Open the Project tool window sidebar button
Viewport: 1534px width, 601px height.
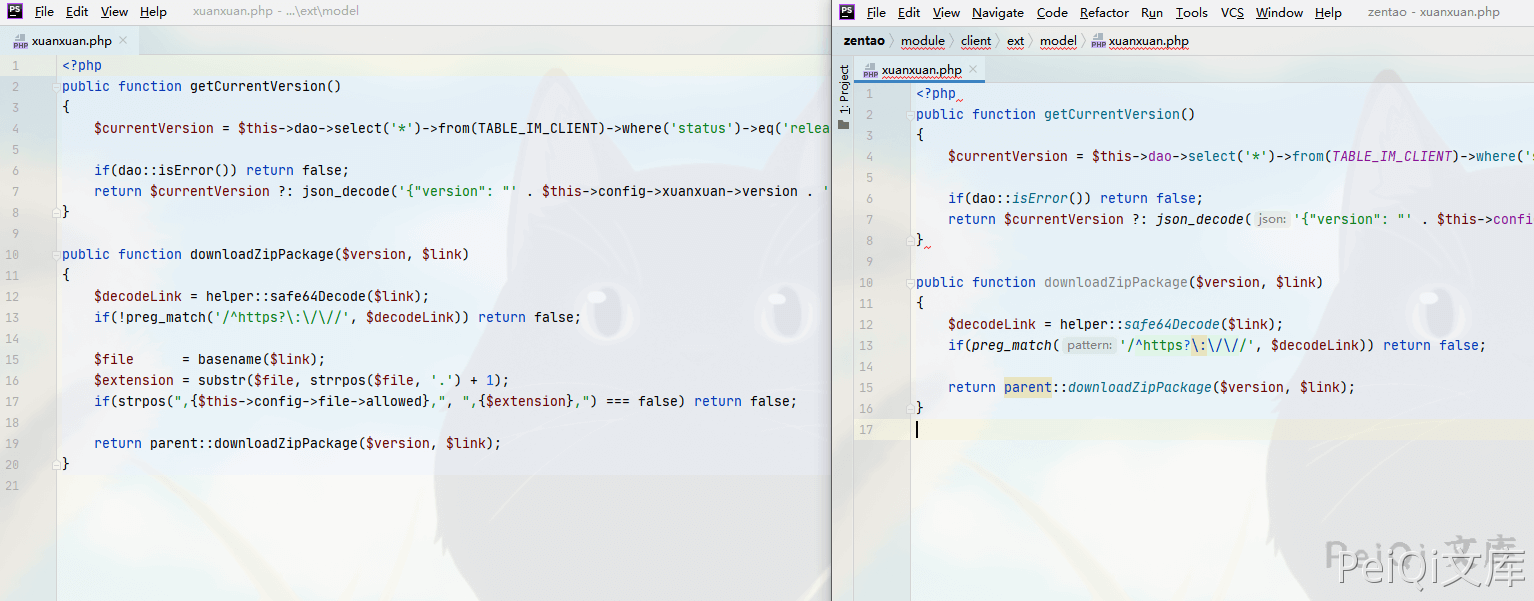(843, 88)
